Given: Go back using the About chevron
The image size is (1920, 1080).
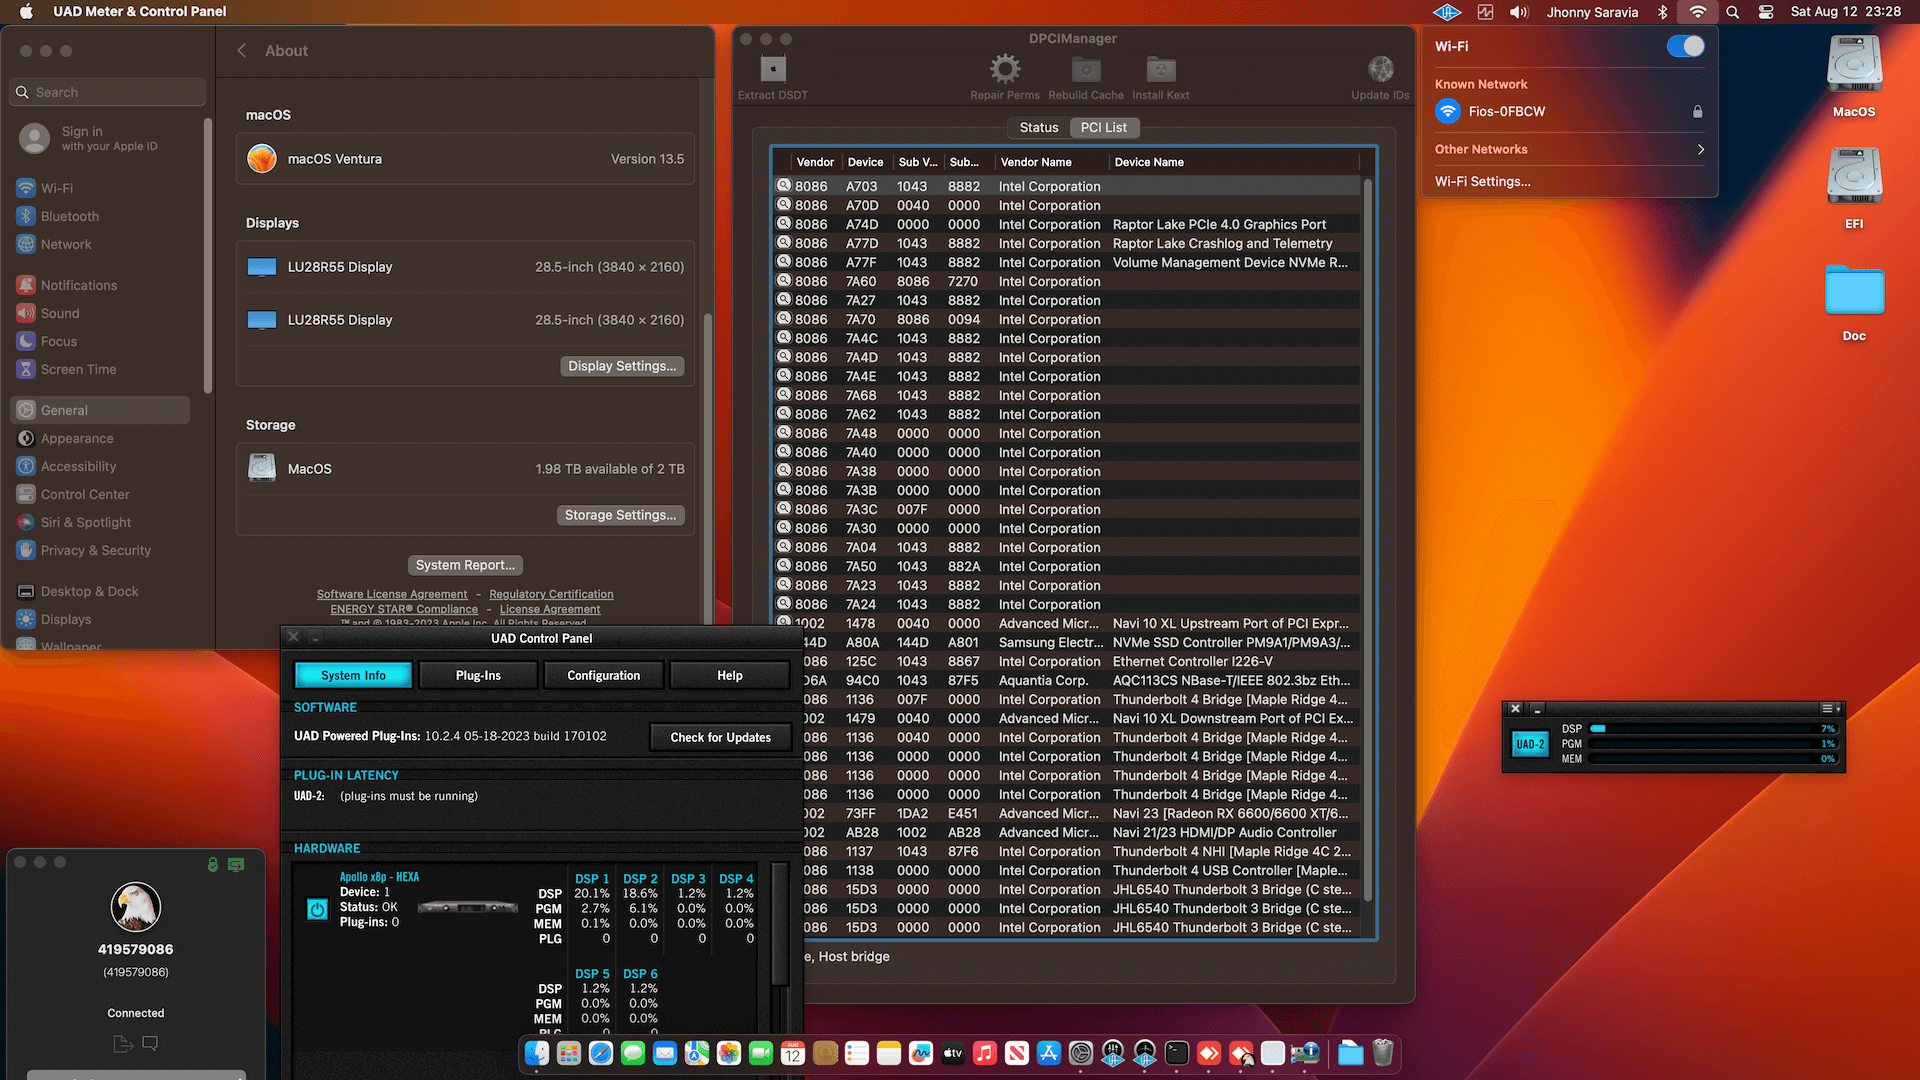Looking at the screenshot, I should coord(241,50).
